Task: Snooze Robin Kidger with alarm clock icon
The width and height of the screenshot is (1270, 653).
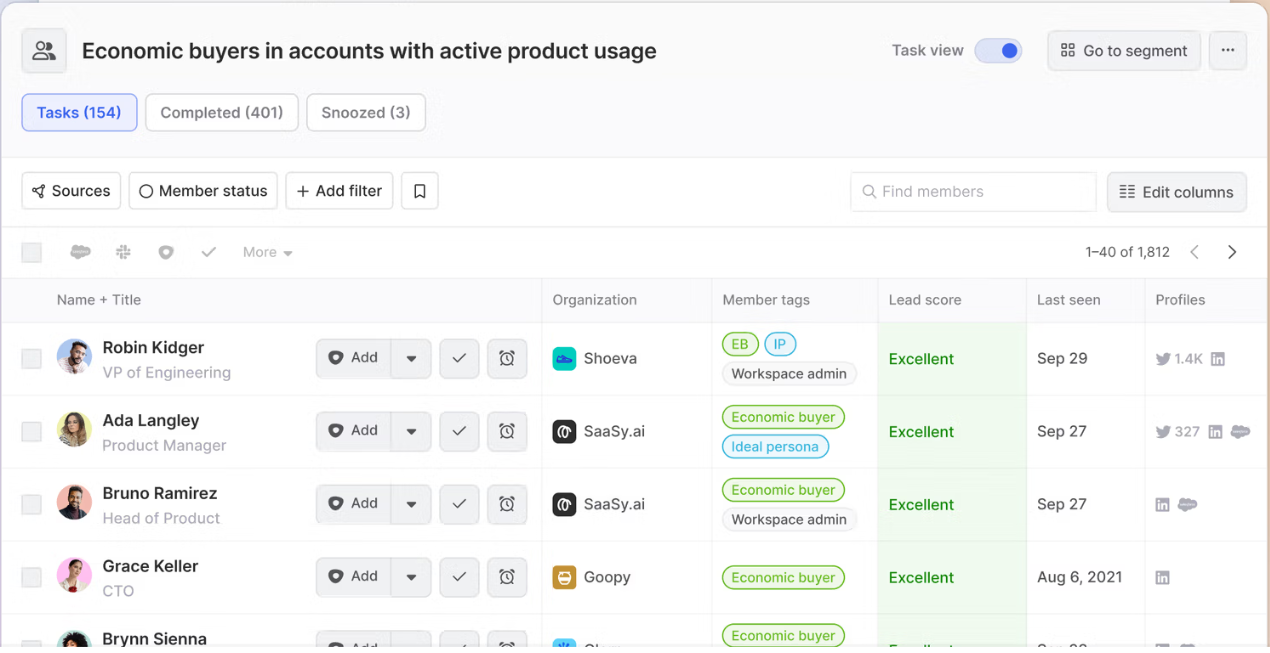Action: 507,358
